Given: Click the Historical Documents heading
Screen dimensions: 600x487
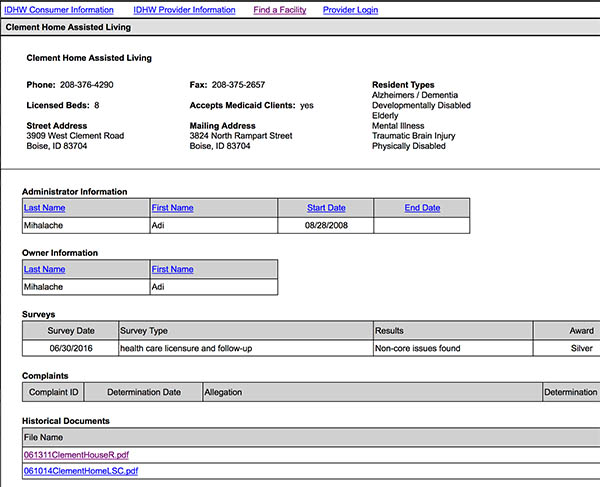Looking at the screenshot, I should (x=66, y=421).
